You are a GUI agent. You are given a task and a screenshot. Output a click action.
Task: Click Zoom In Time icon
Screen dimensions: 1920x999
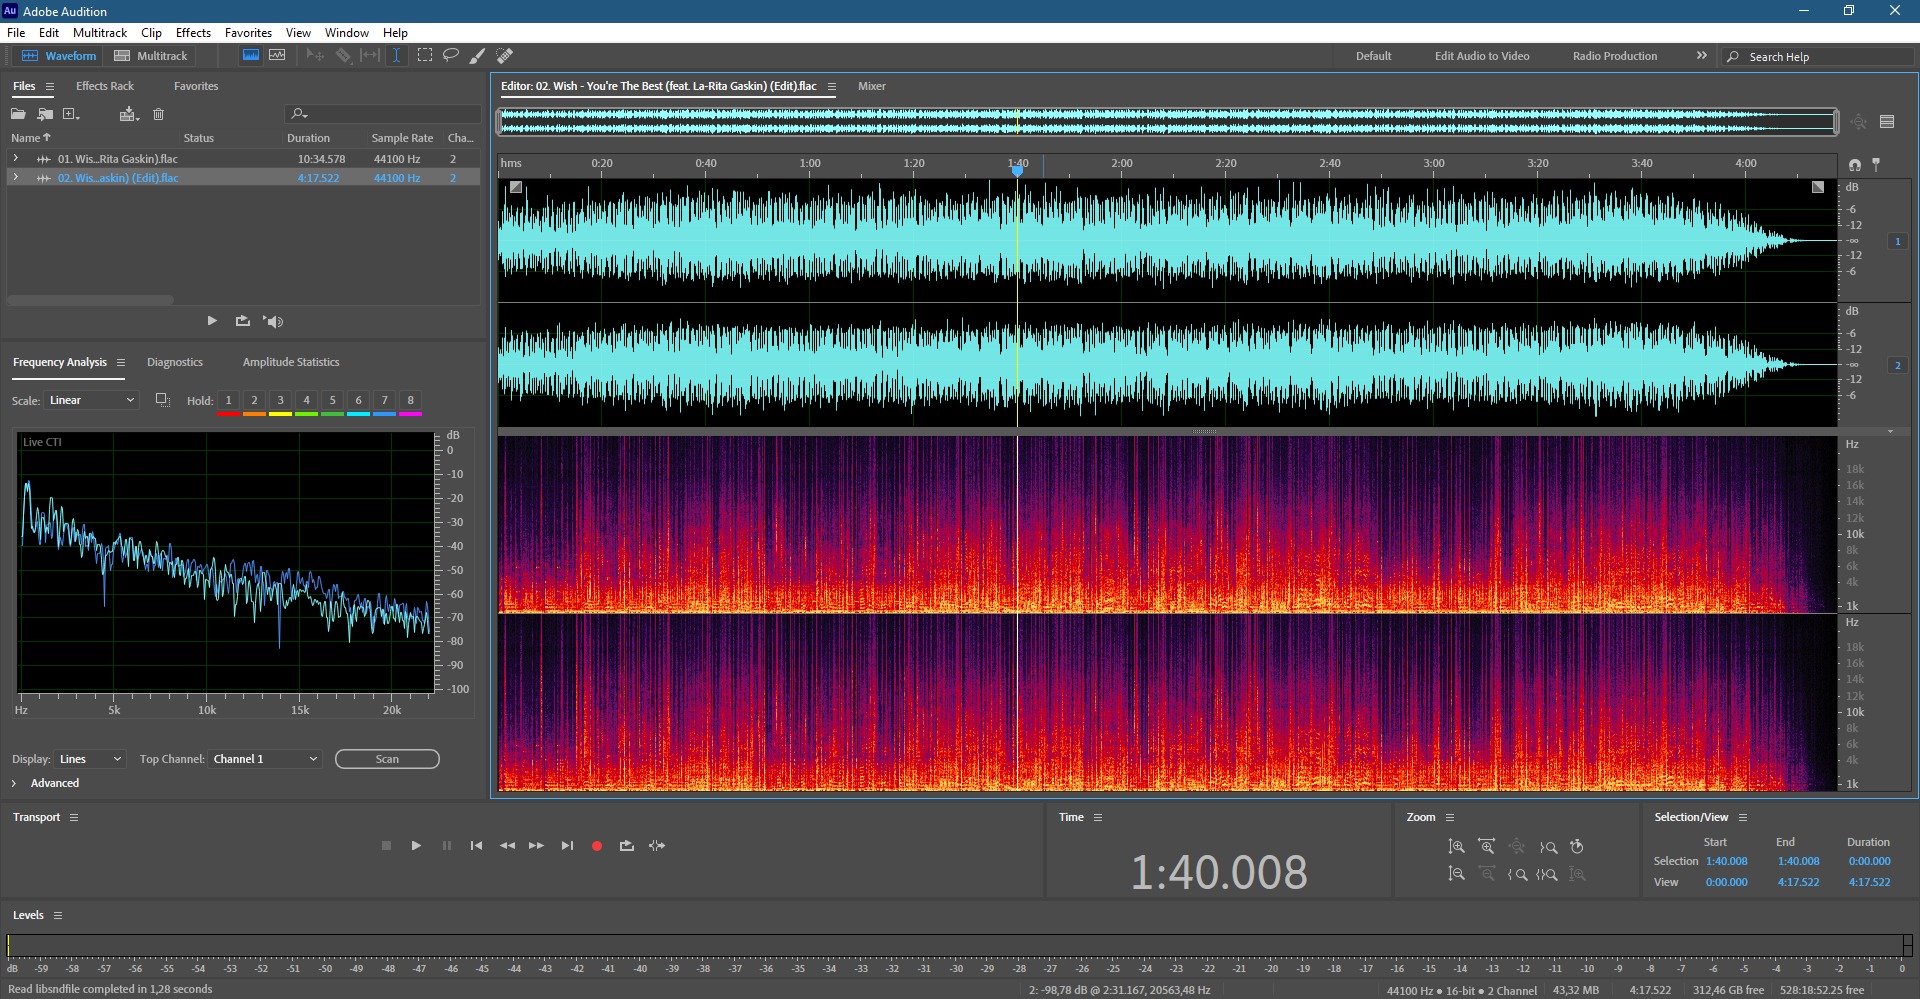click(1487, 846)
